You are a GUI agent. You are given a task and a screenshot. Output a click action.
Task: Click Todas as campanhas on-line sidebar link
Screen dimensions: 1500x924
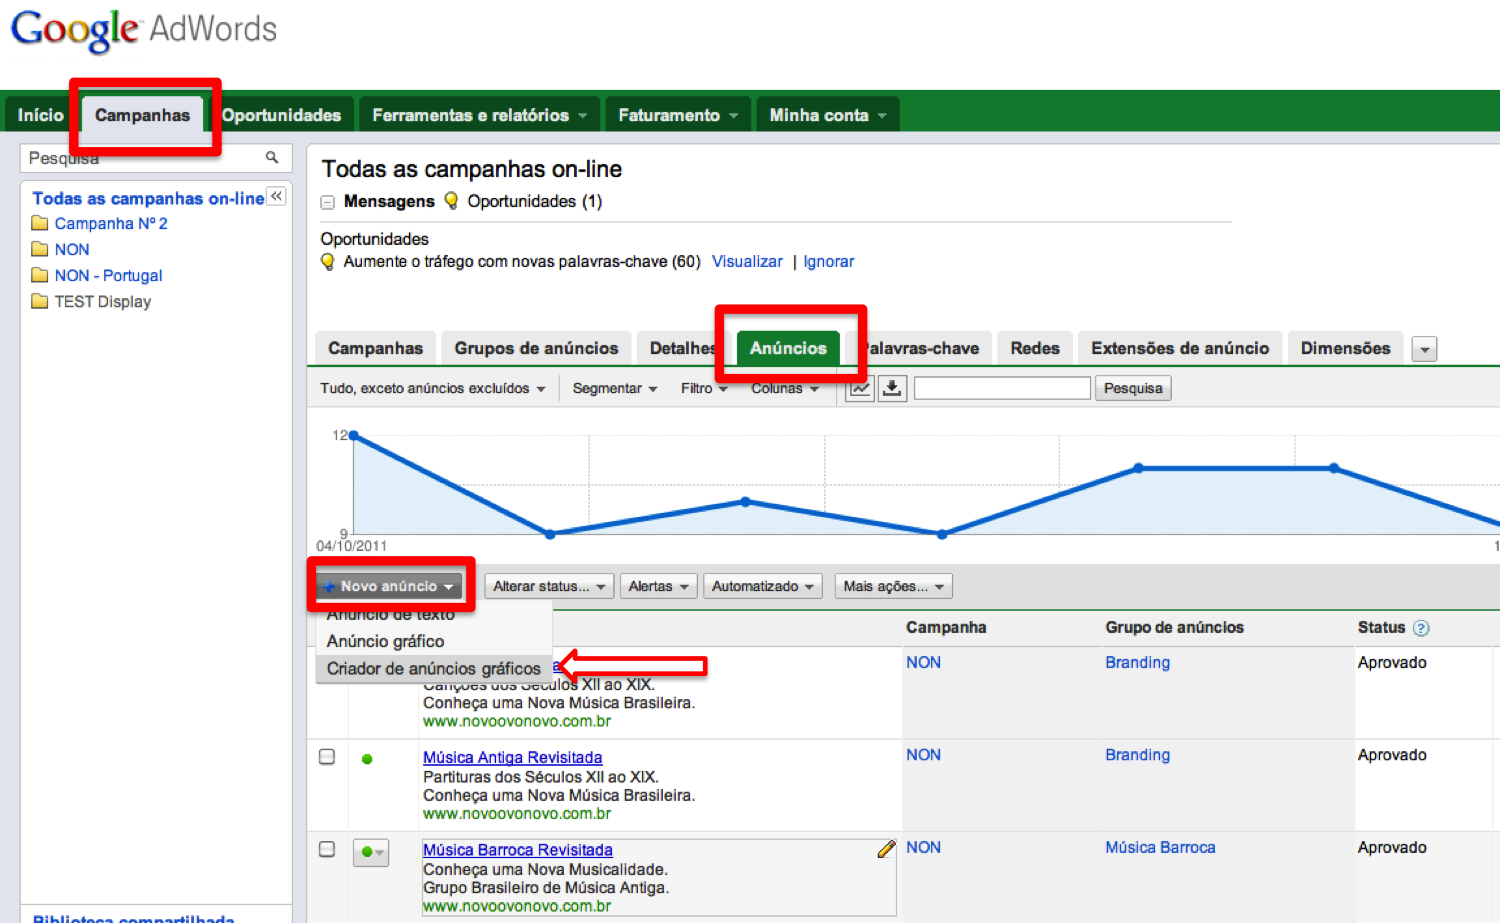click(148, 198)
